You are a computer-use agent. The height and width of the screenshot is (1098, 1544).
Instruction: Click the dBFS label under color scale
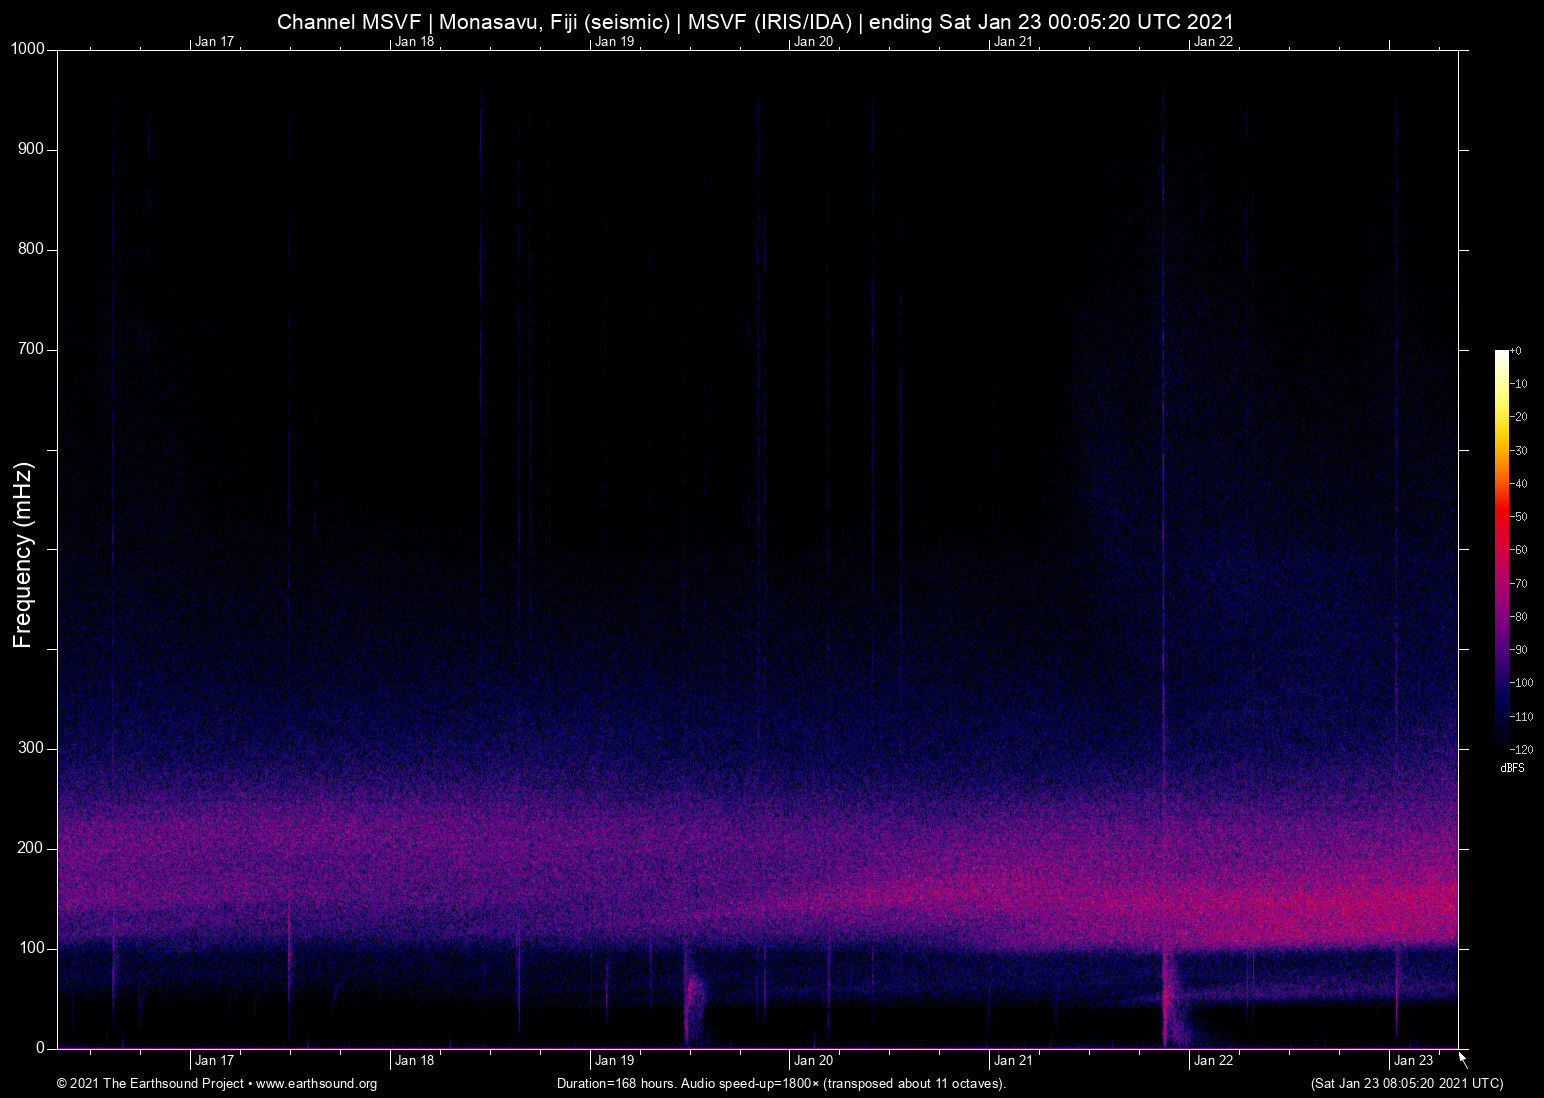tap(1512, 768)
